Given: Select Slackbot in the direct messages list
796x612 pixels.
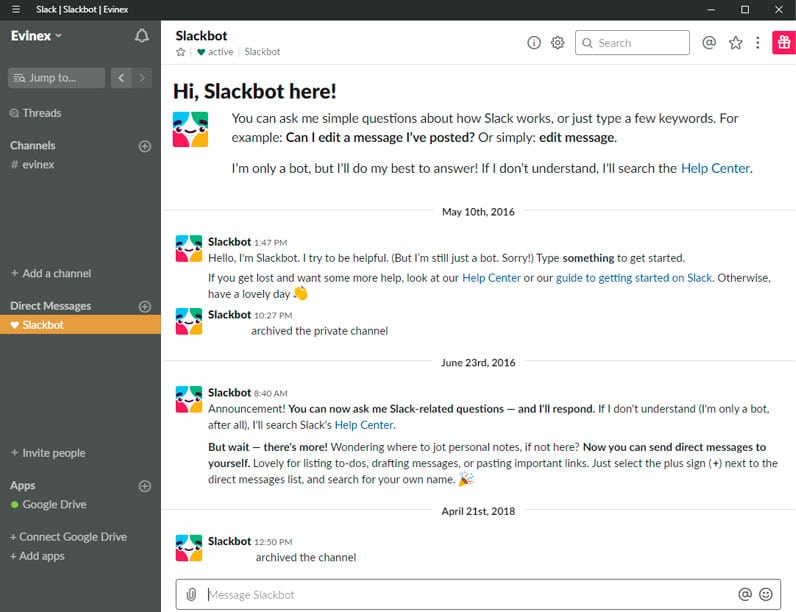Looking at the screenshot, I should [80, 325].
